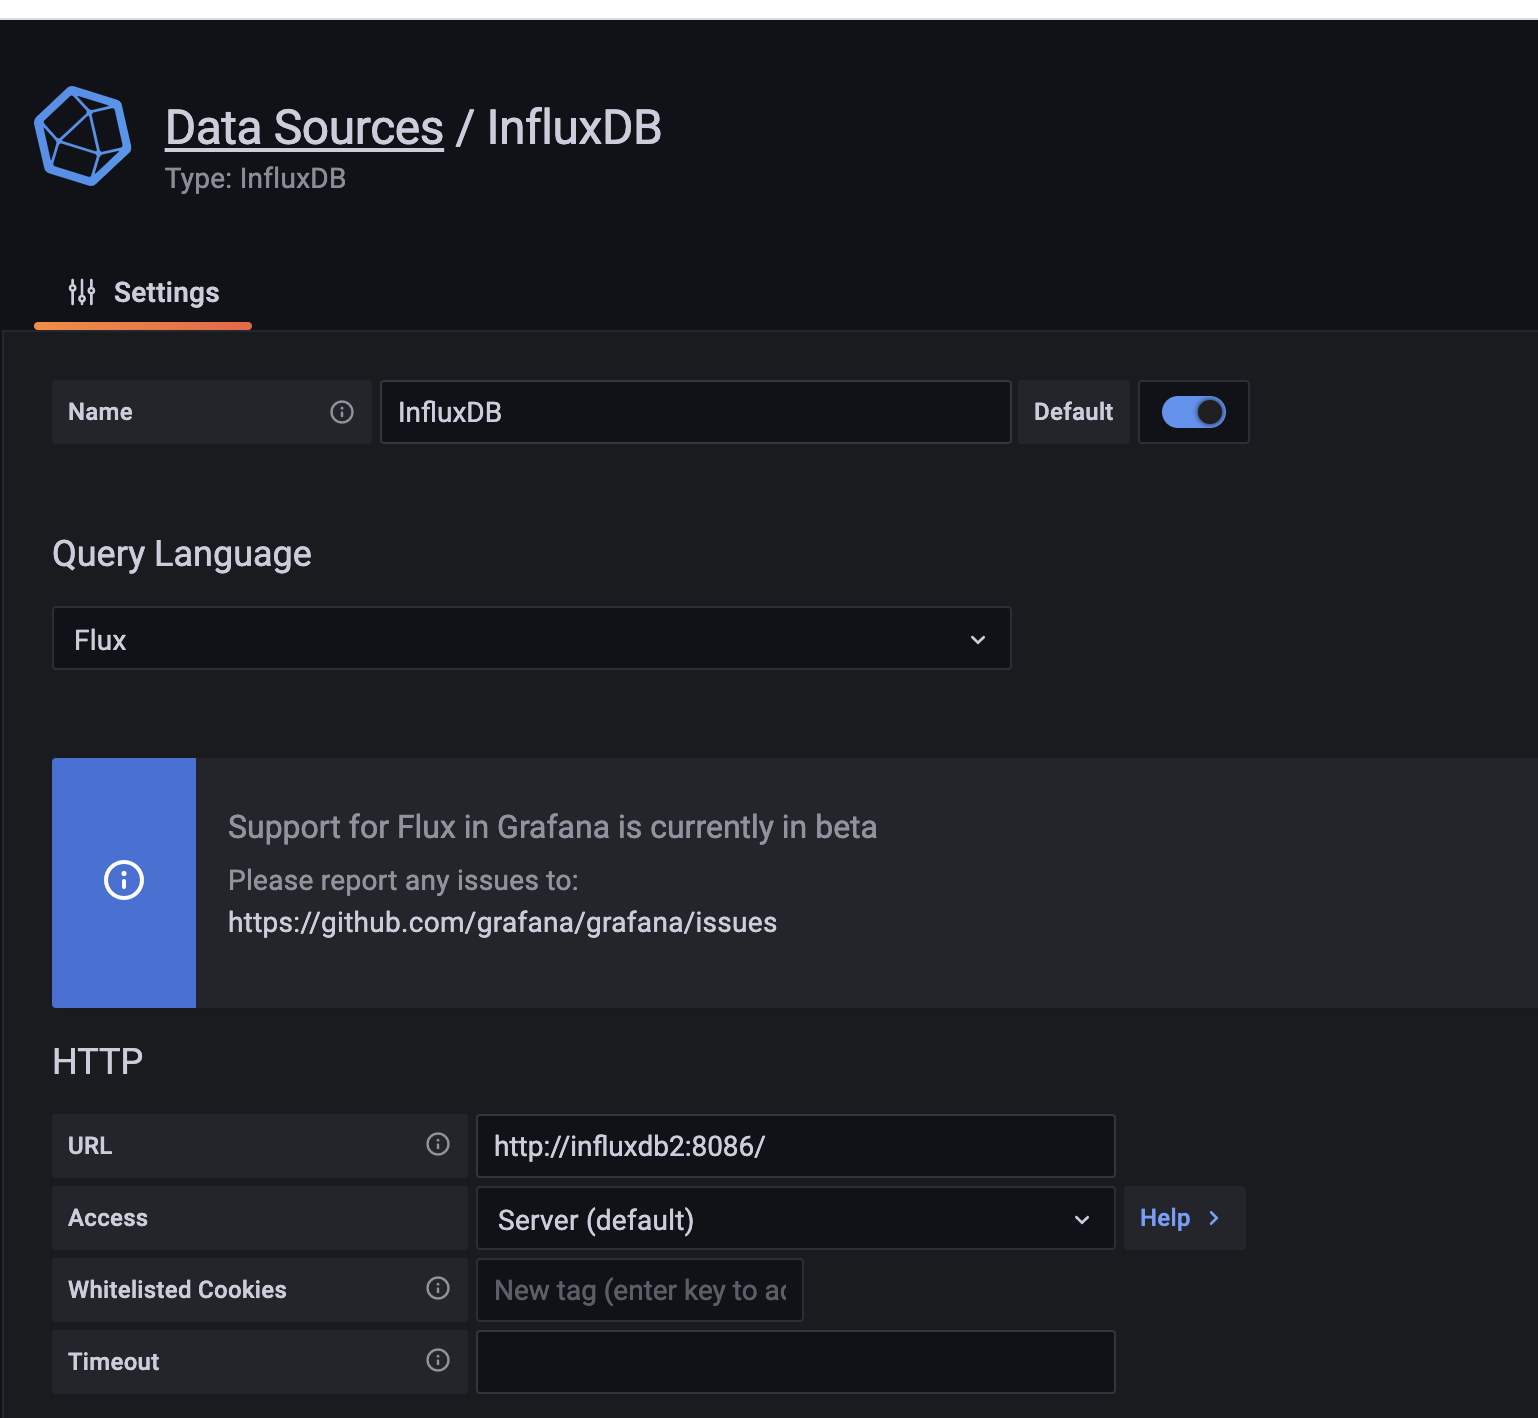This screenshot has height=1418, width=1538.
Task: Switch to the Settings tab
Action: [x=143, y=293]
